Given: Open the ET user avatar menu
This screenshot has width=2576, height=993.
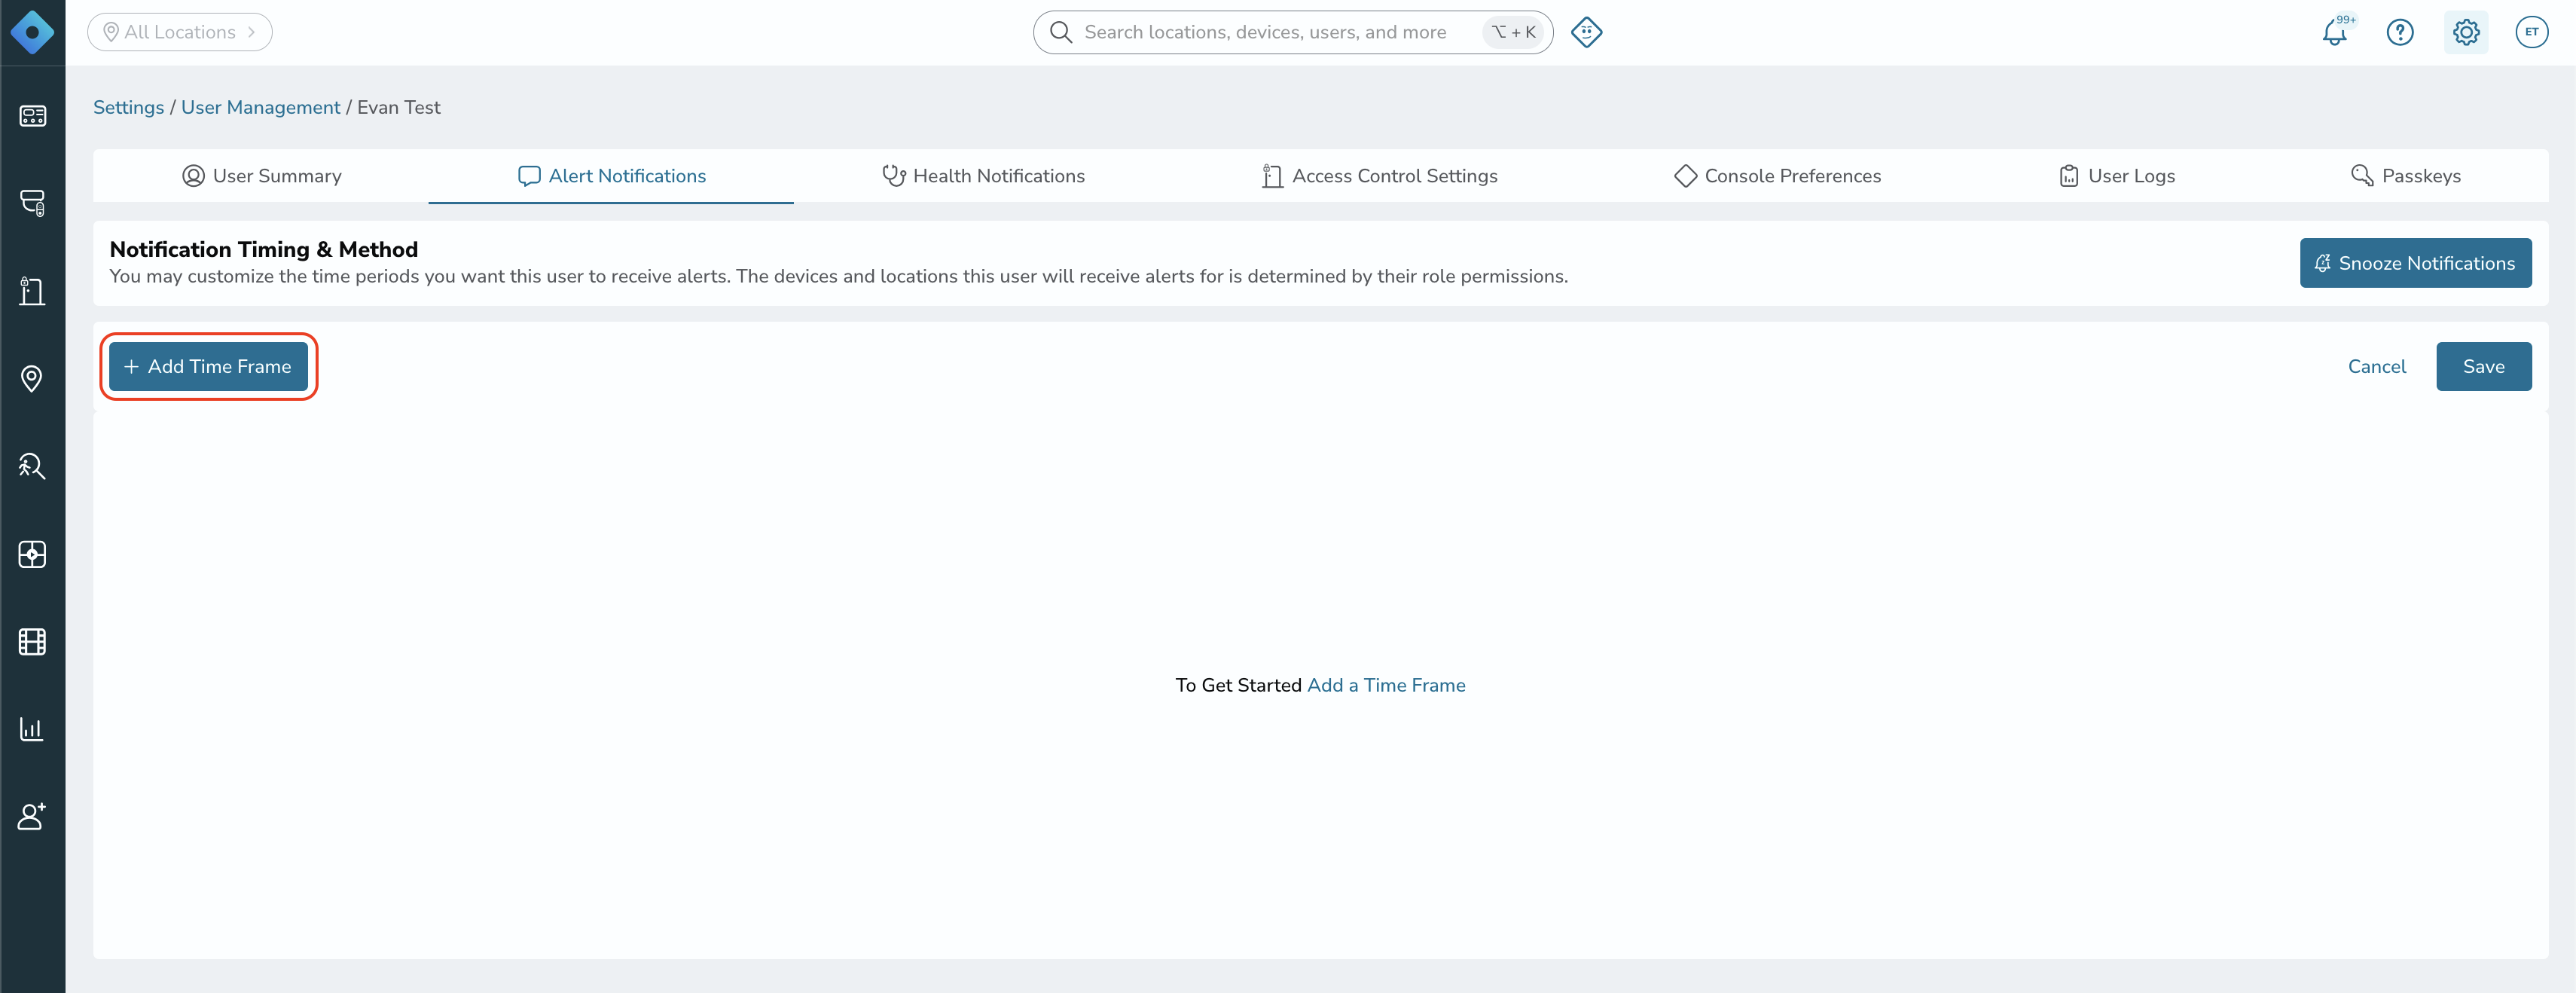Looking at the screenshot, I should pyautogui.click(x=2531, y=32).
